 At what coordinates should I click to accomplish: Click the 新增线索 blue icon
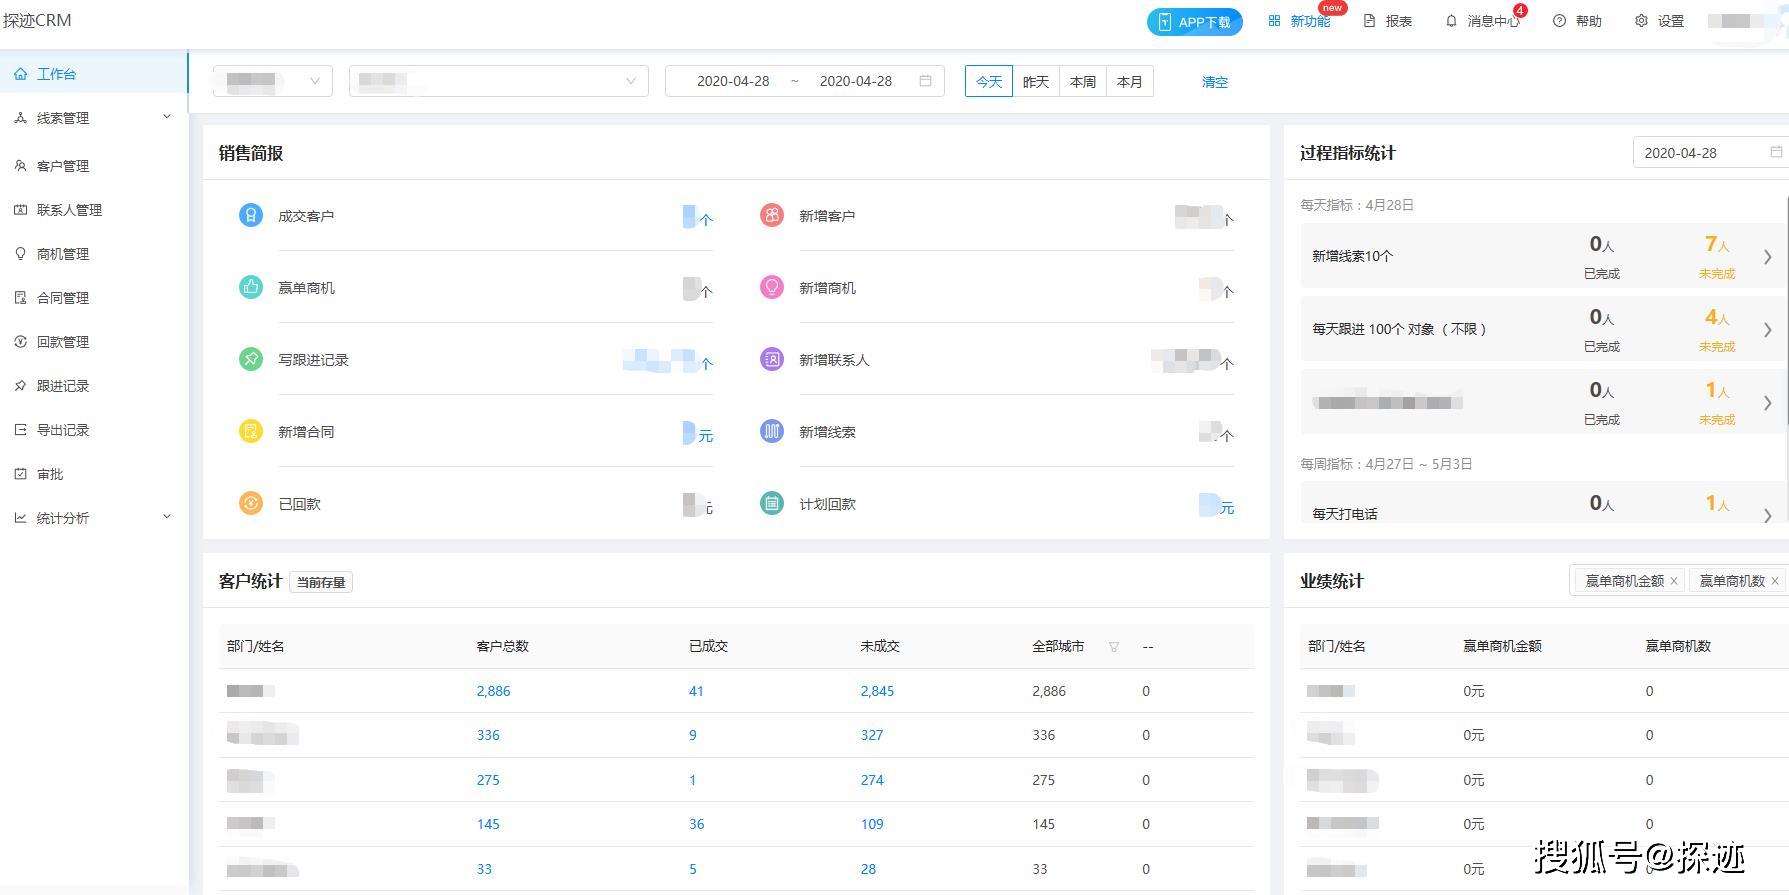772,431
